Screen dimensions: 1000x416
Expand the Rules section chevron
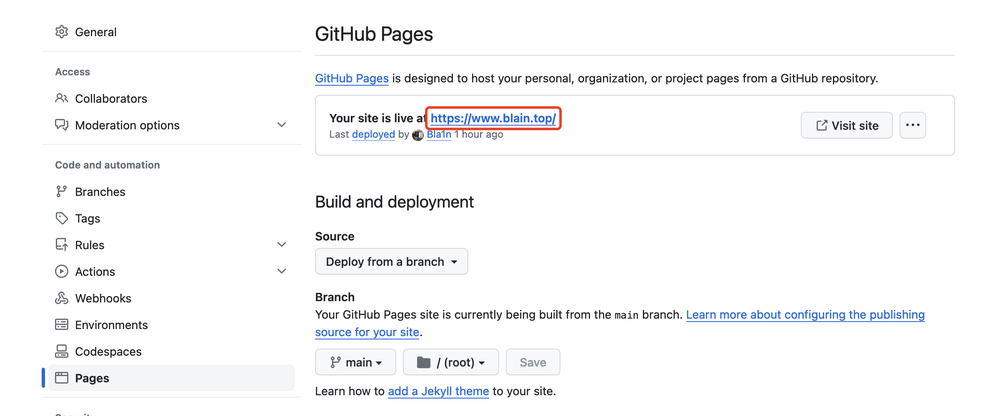coord(281,245)
